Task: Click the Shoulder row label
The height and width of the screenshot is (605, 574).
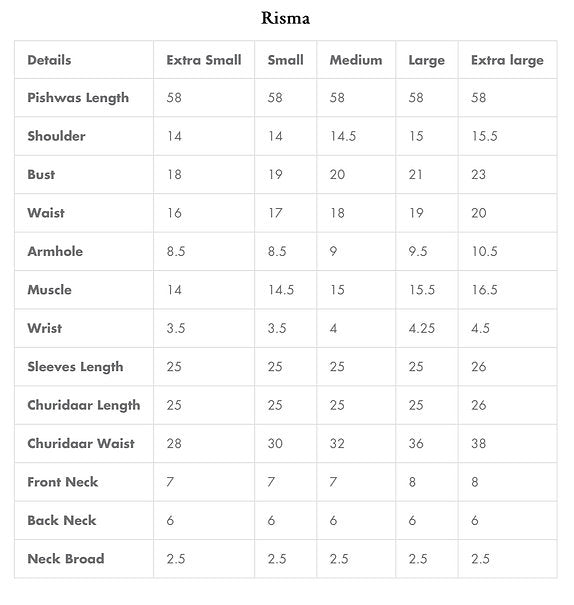Action: (x=57, y=136)
